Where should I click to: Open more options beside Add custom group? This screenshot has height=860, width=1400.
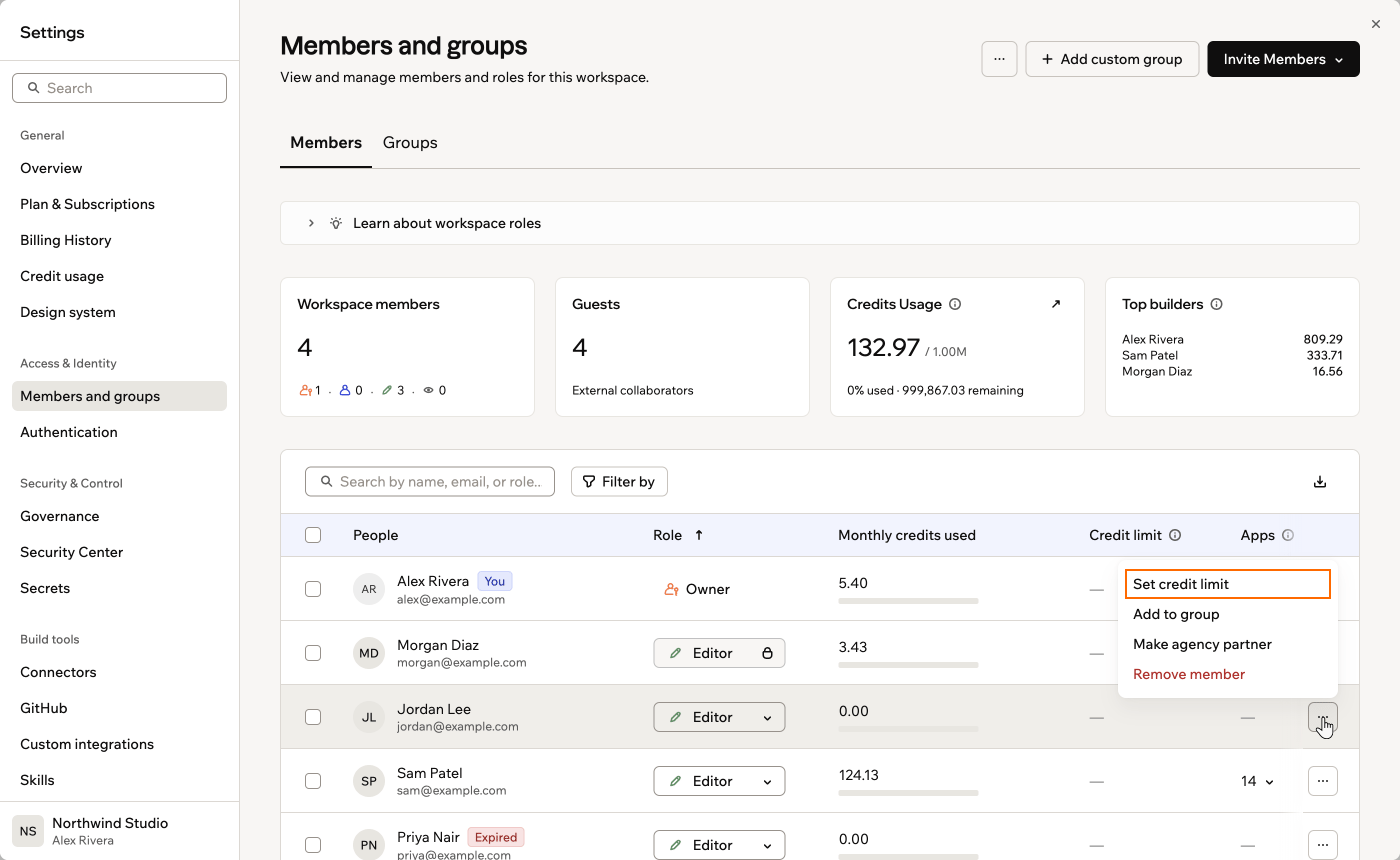tap(1000, 59)
